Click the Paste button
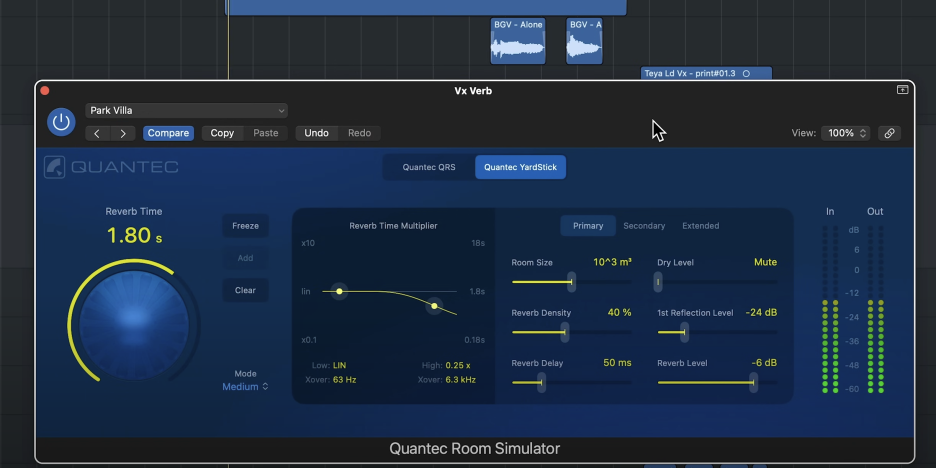 point(266,133)
